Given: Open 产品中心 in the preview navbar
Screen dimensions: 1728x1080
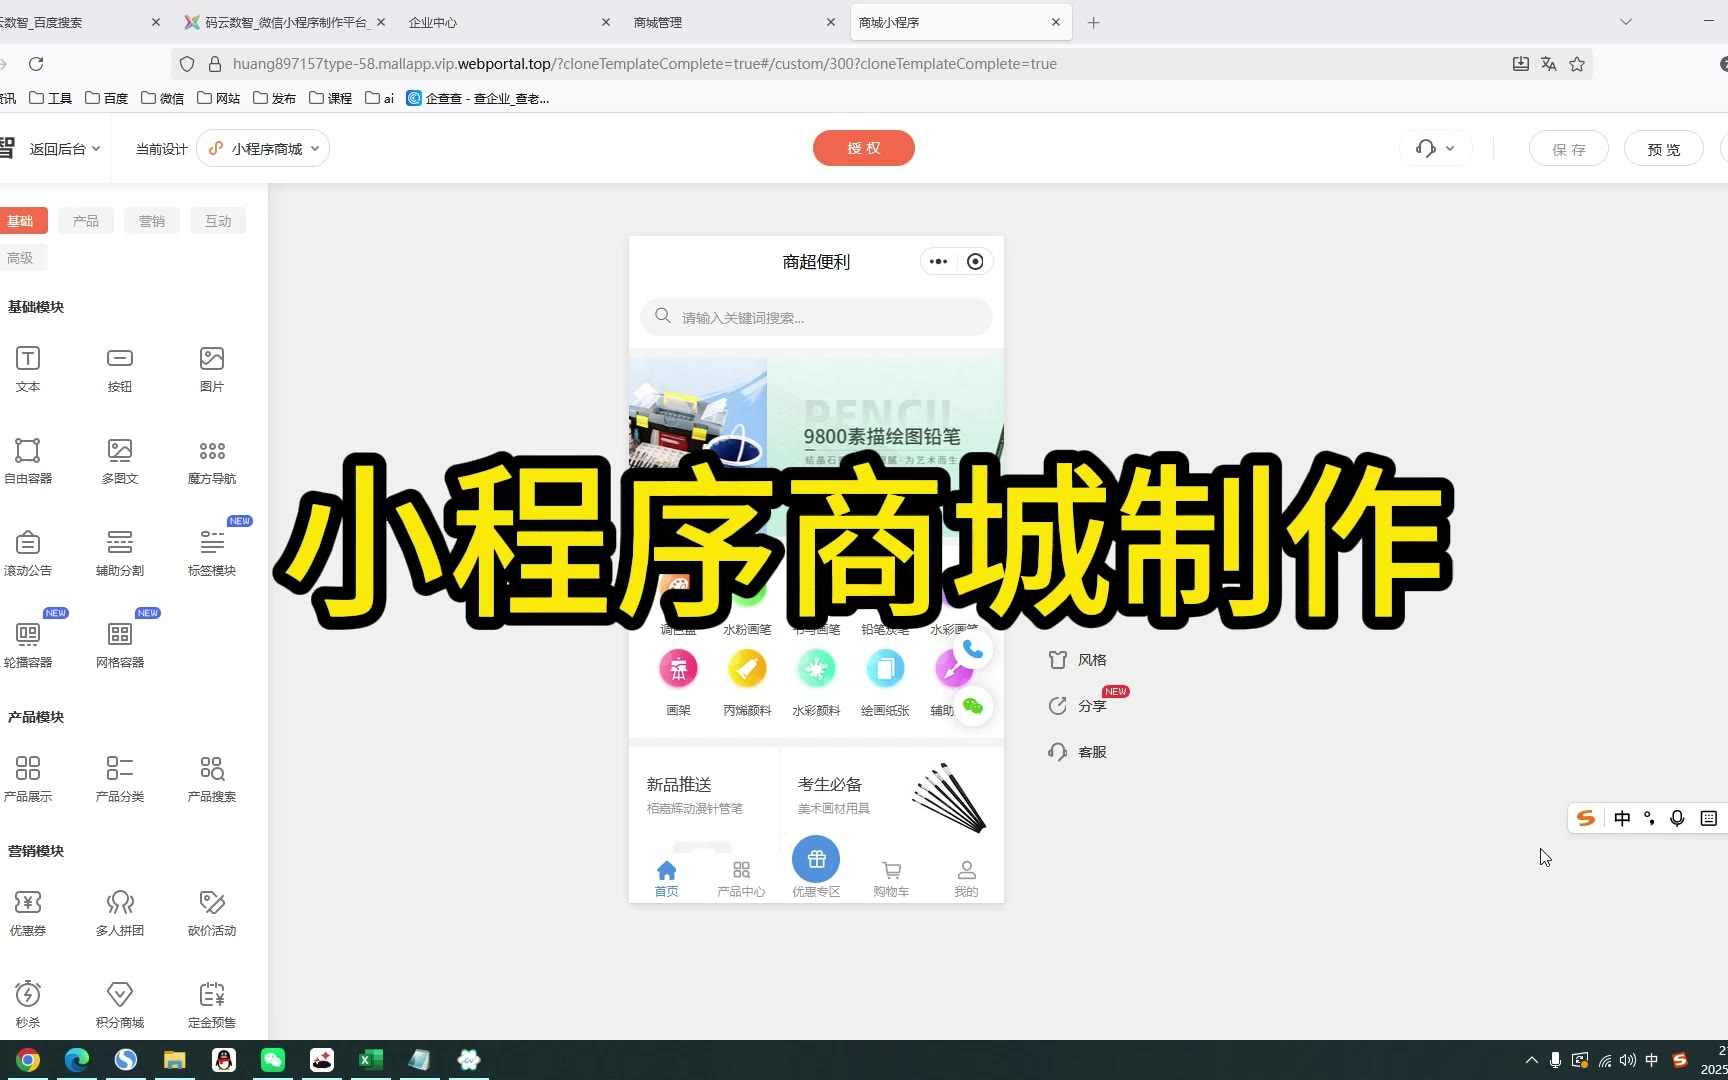Looking at the screenshot, I should pos(741,879).
